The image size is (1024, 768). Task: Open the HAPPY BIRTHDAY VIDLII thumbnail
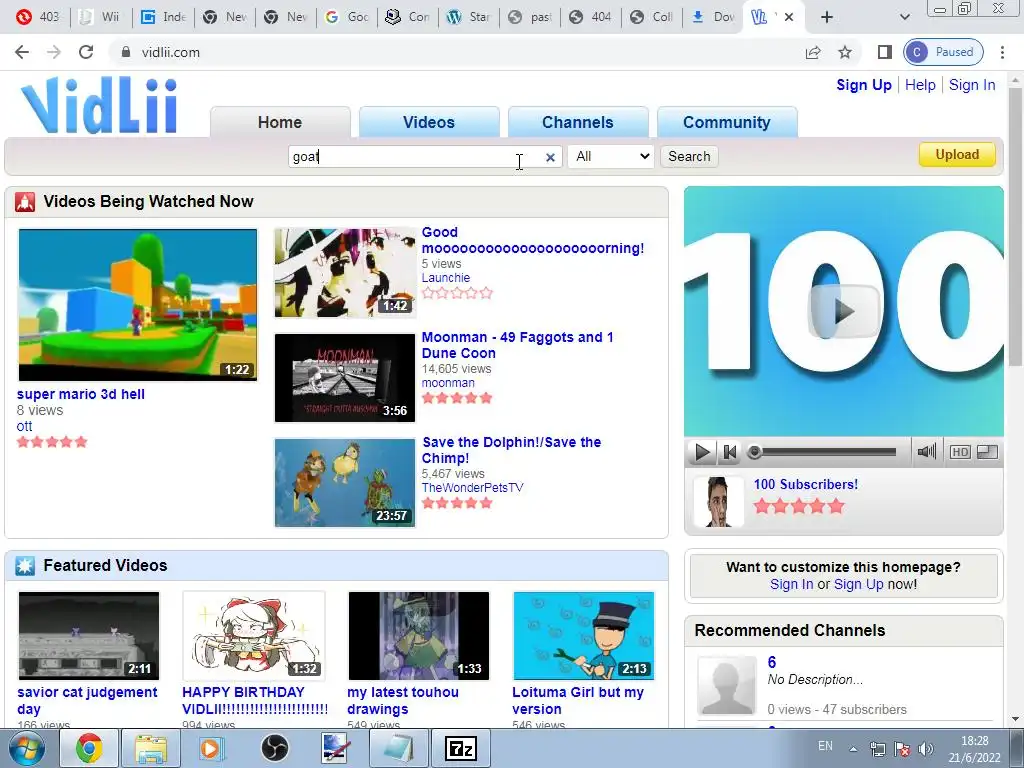click(x=253, y=636)
